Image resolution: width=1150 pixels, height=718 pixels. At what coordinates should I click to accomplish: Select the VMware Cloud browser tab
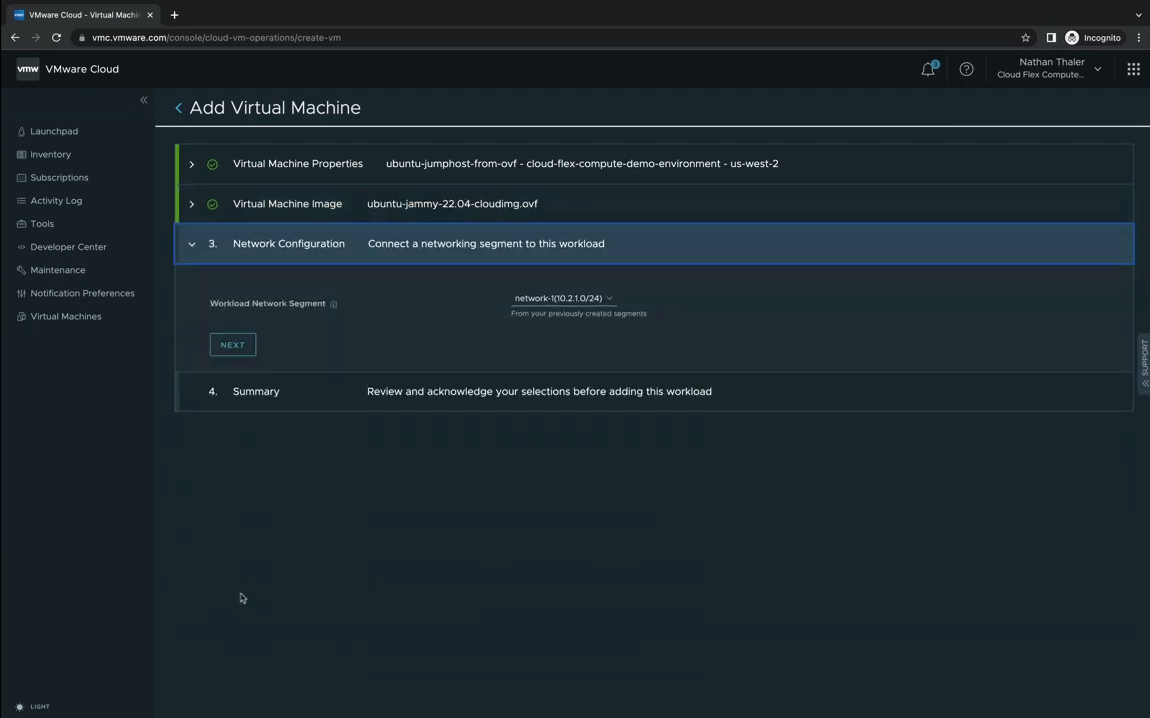point(83,15)
